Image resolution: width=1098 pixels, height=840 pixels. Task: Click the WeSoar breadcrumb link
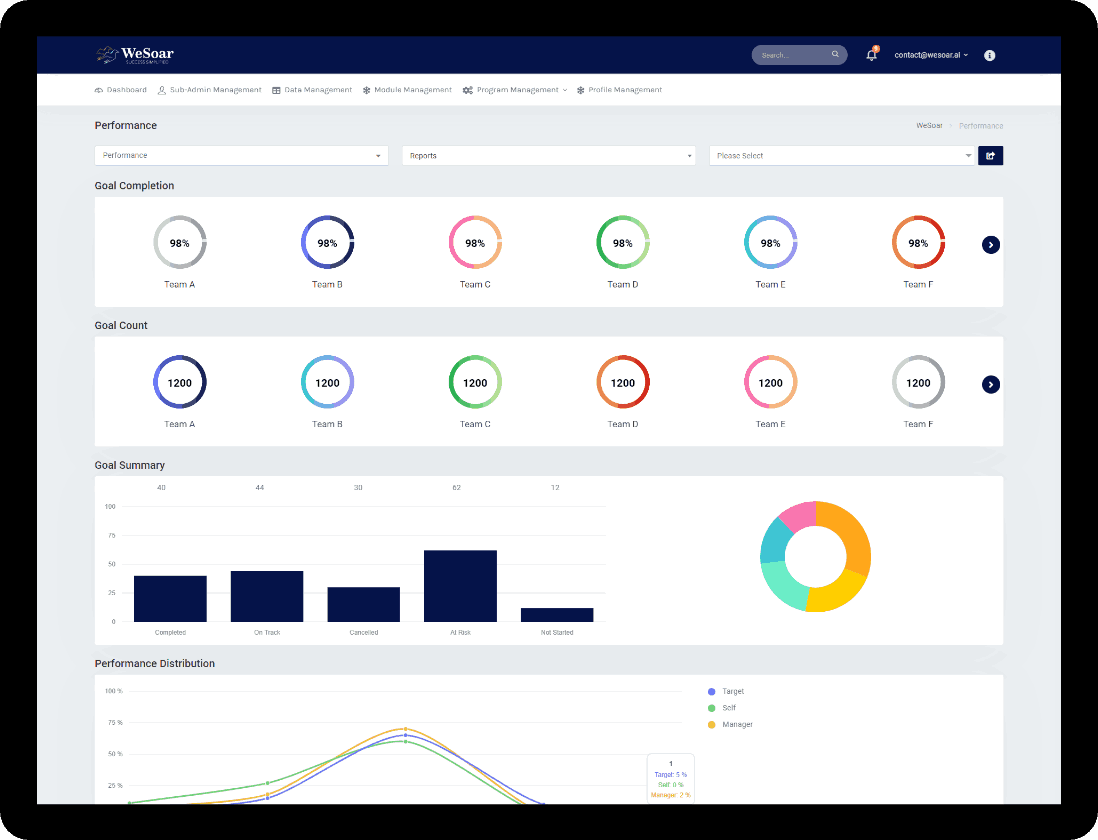pyautogui.click(x=929, y=126)
